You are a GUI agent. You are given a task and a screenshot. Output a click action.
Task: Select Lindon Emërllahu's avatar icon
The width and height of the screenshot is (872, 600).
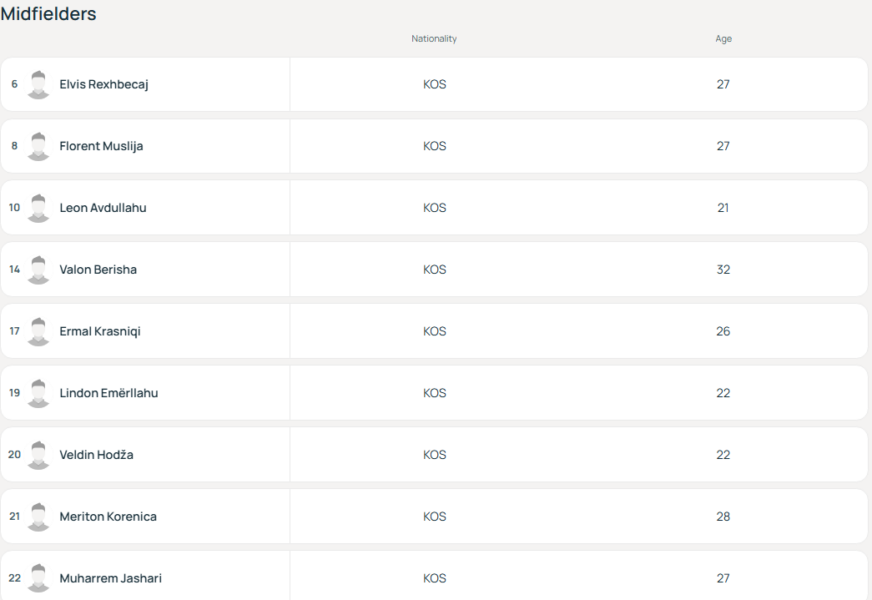pyautogui.click(x=38, y=393)
